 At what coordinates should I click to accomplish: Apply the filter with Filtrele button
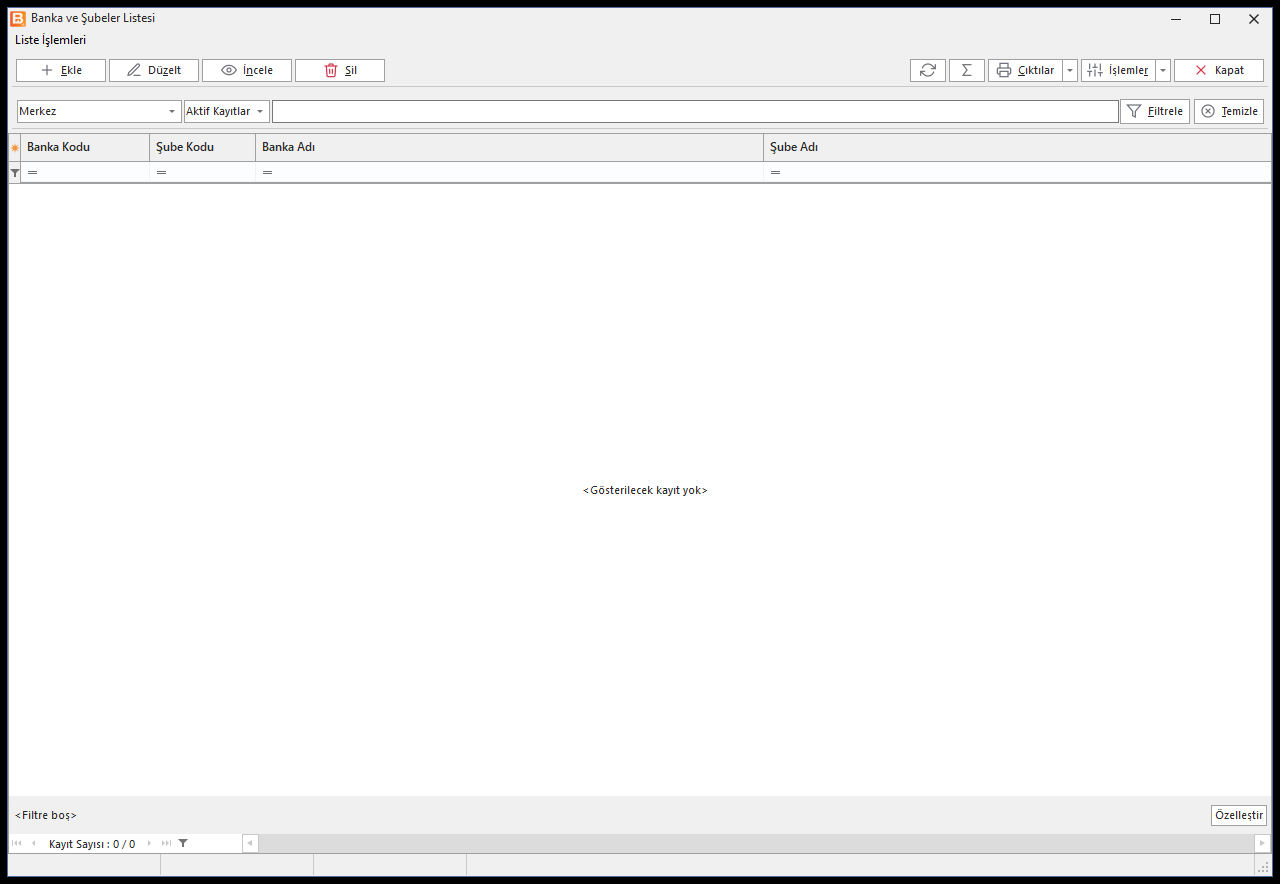pos(1155,111)
